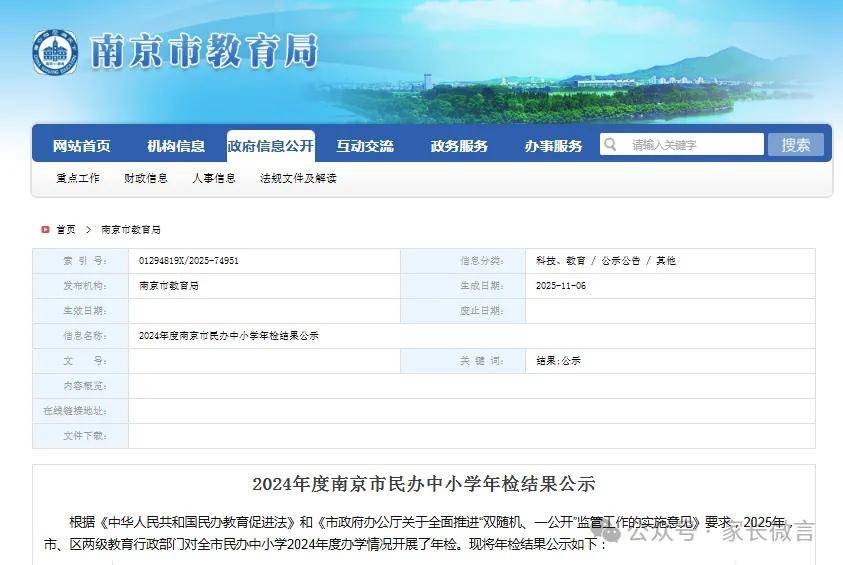Select the 政府信息公开 tab

coord(270,146)
